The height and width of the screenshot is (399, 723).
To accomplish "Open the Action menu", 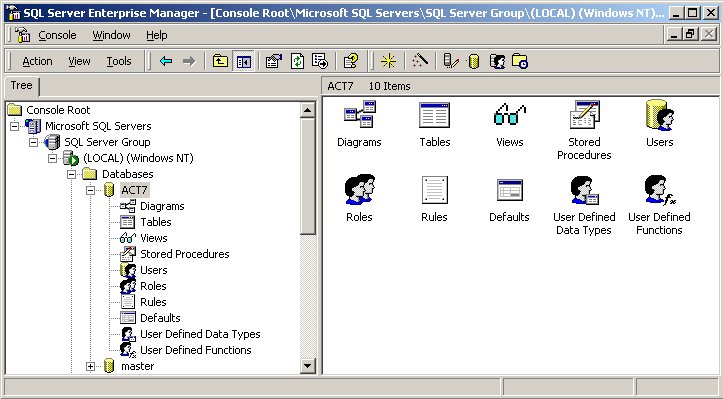I will [x=37, y=61].
